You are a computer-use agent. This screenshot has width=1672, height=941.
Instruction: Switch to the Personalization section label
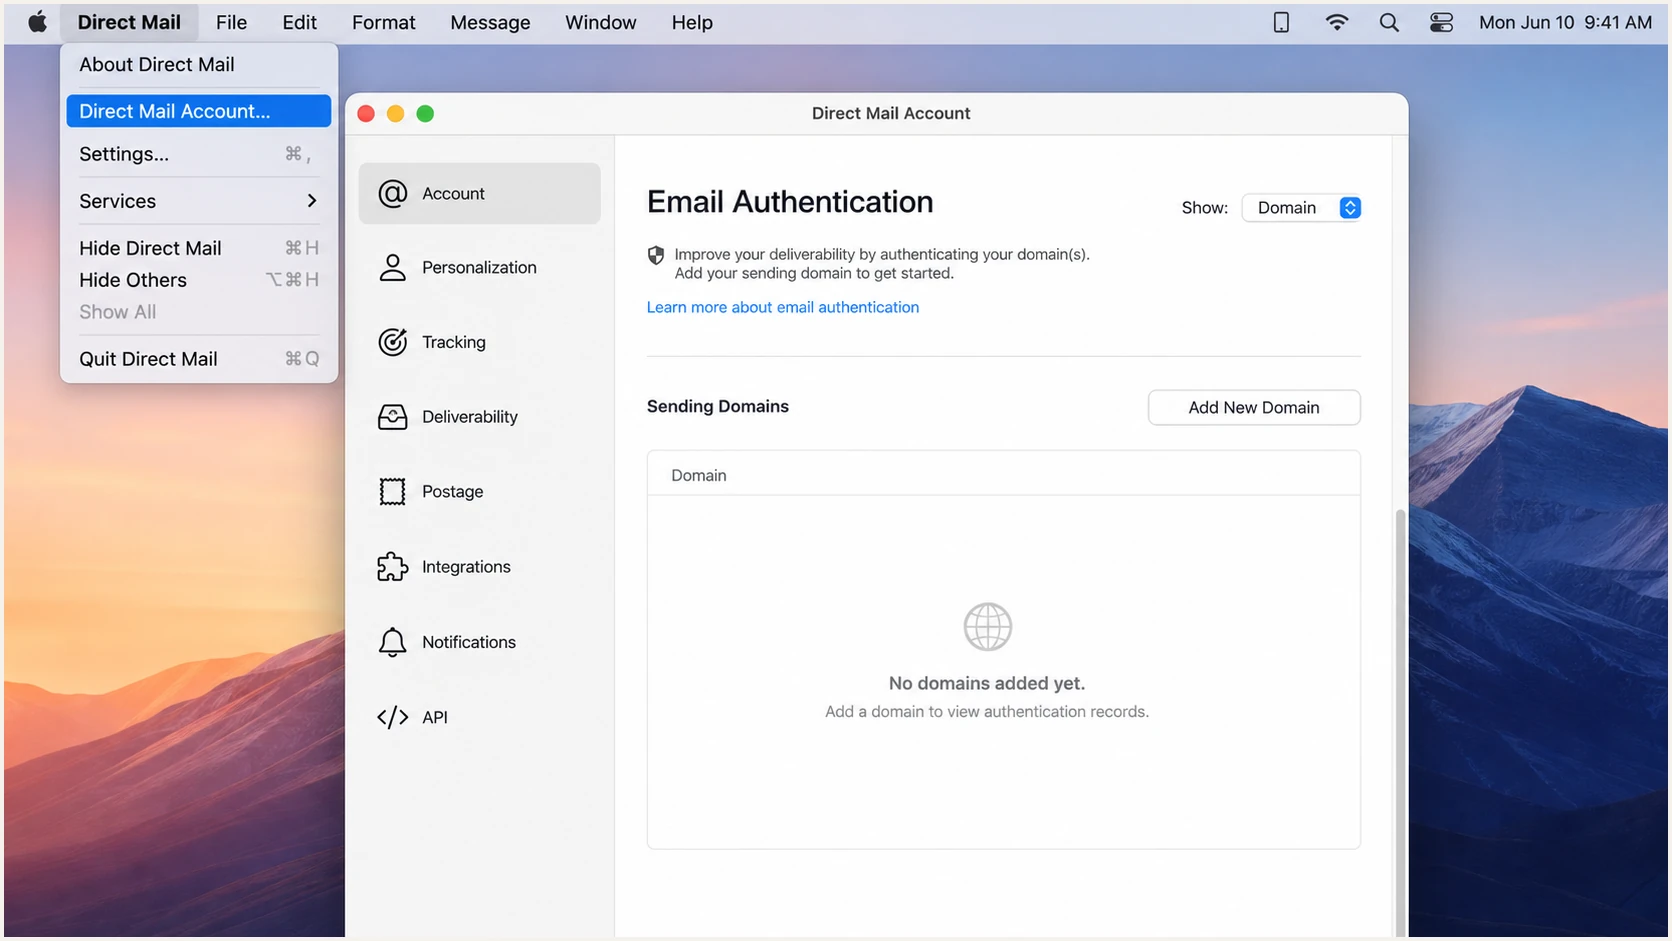(x=479, y=267)
